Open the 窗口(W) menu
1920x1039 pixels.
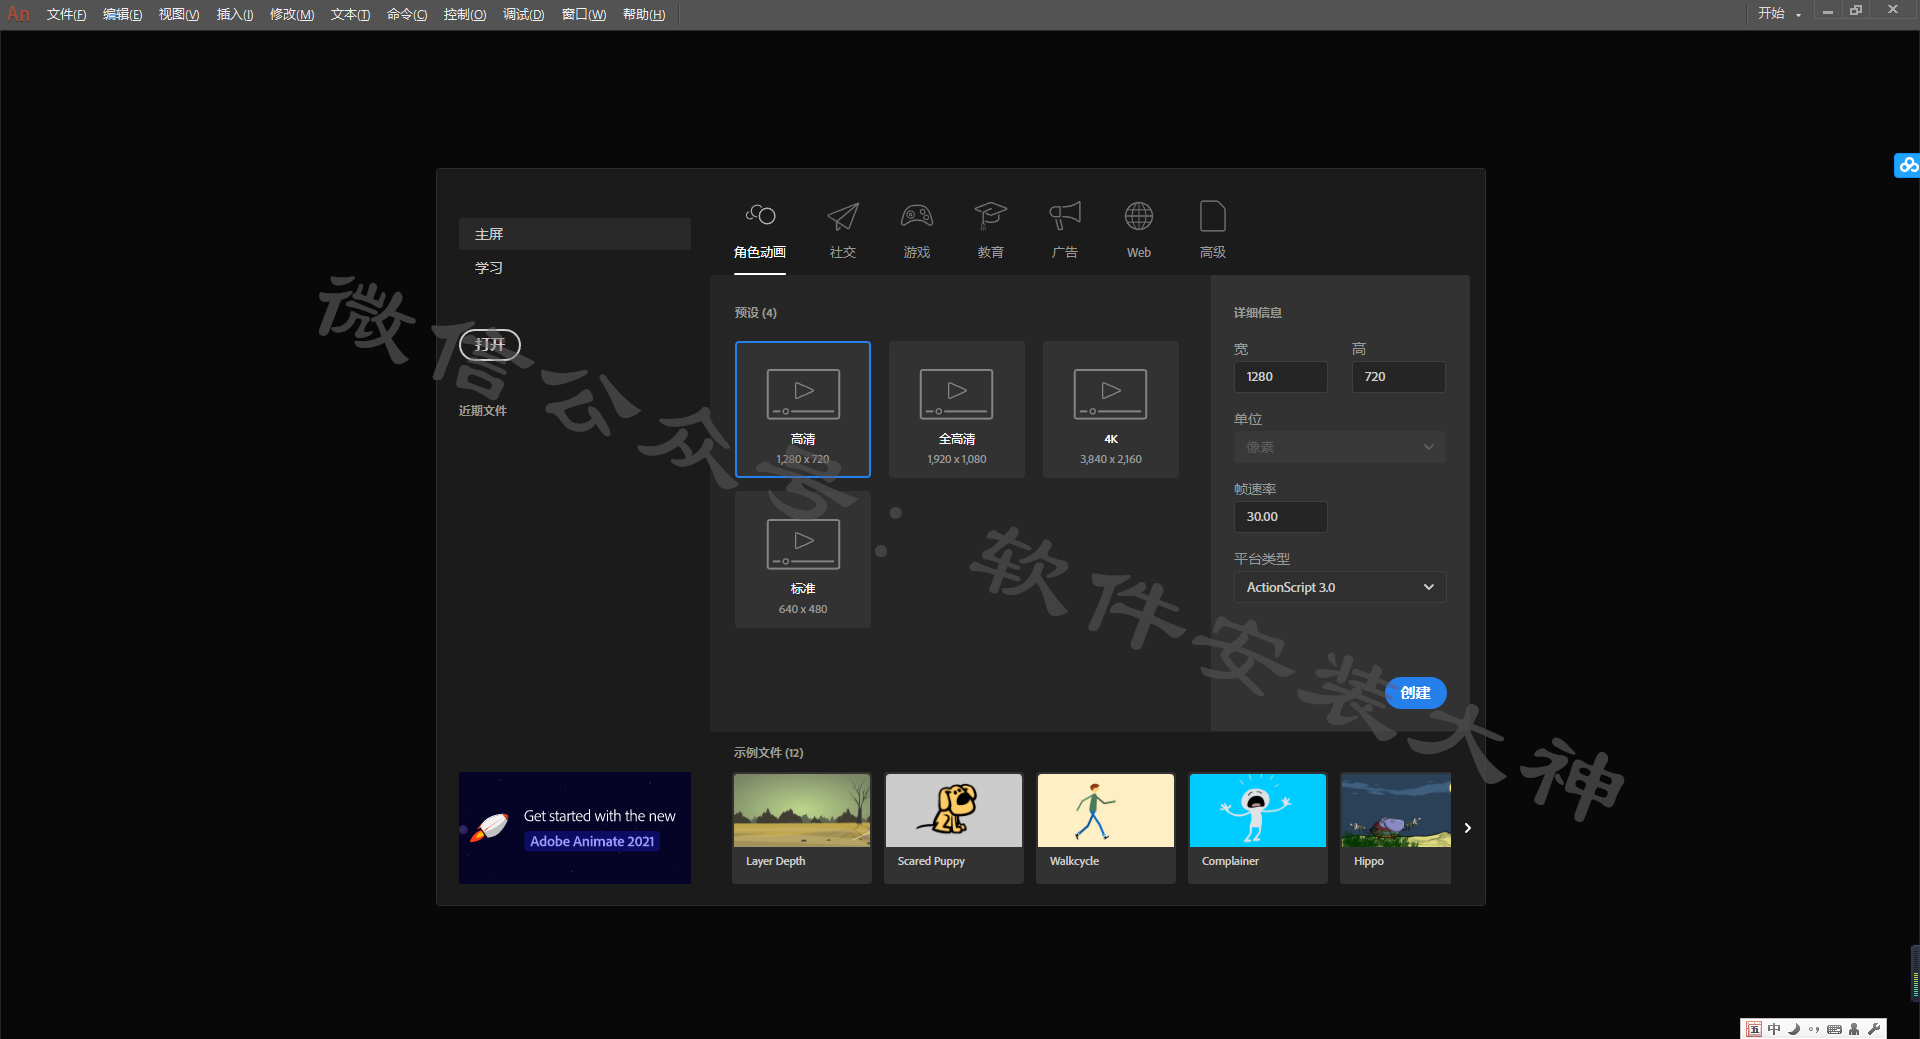coord(584,14)
